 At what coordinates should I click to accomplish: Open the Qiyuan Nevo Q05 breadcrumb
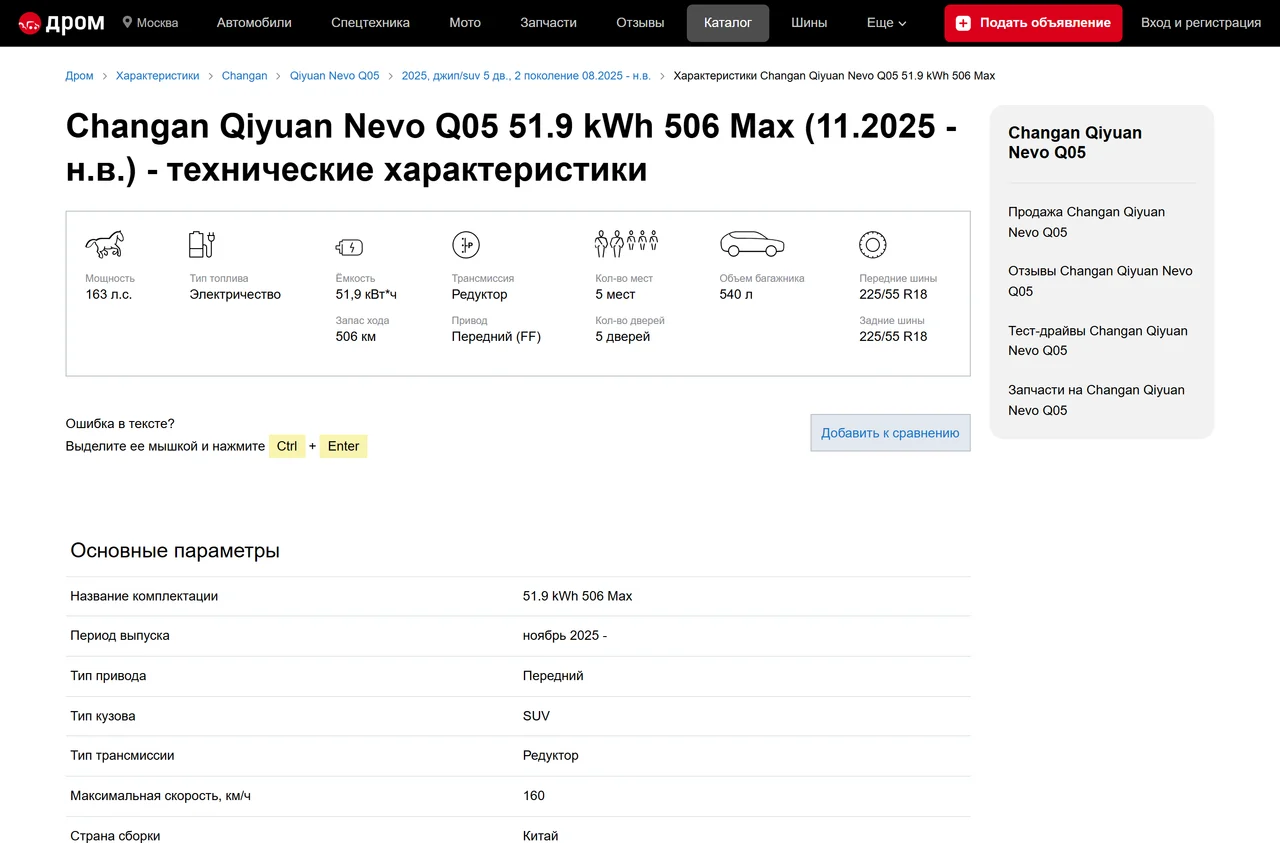pos(335,76)
